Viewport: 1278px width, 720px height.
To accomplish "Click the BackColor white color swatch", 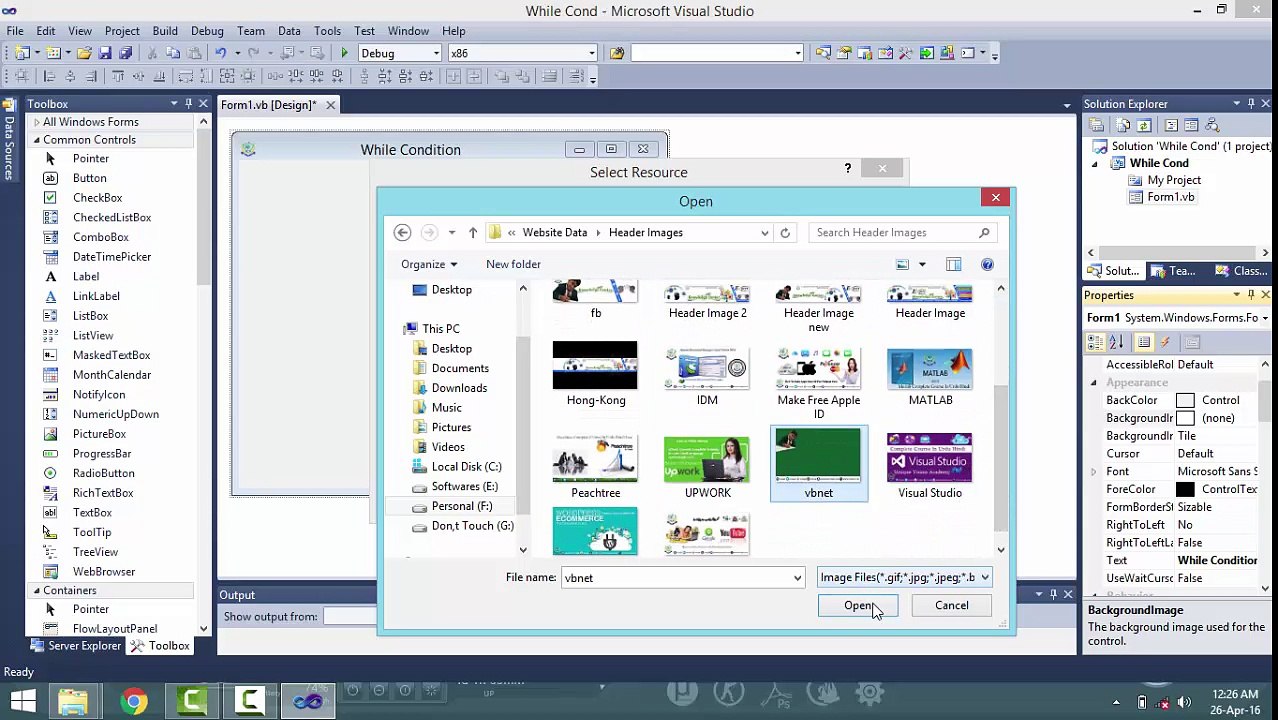I will pos(1185,401).
